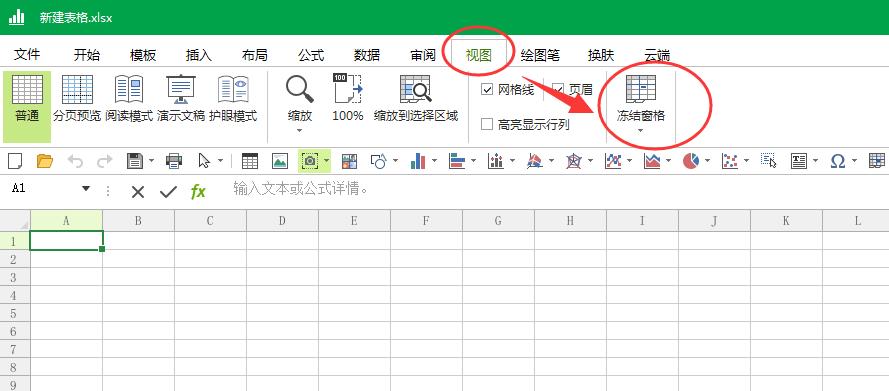Open the Save button dropdown arrow
889x391 pixels.
(151, 162)
